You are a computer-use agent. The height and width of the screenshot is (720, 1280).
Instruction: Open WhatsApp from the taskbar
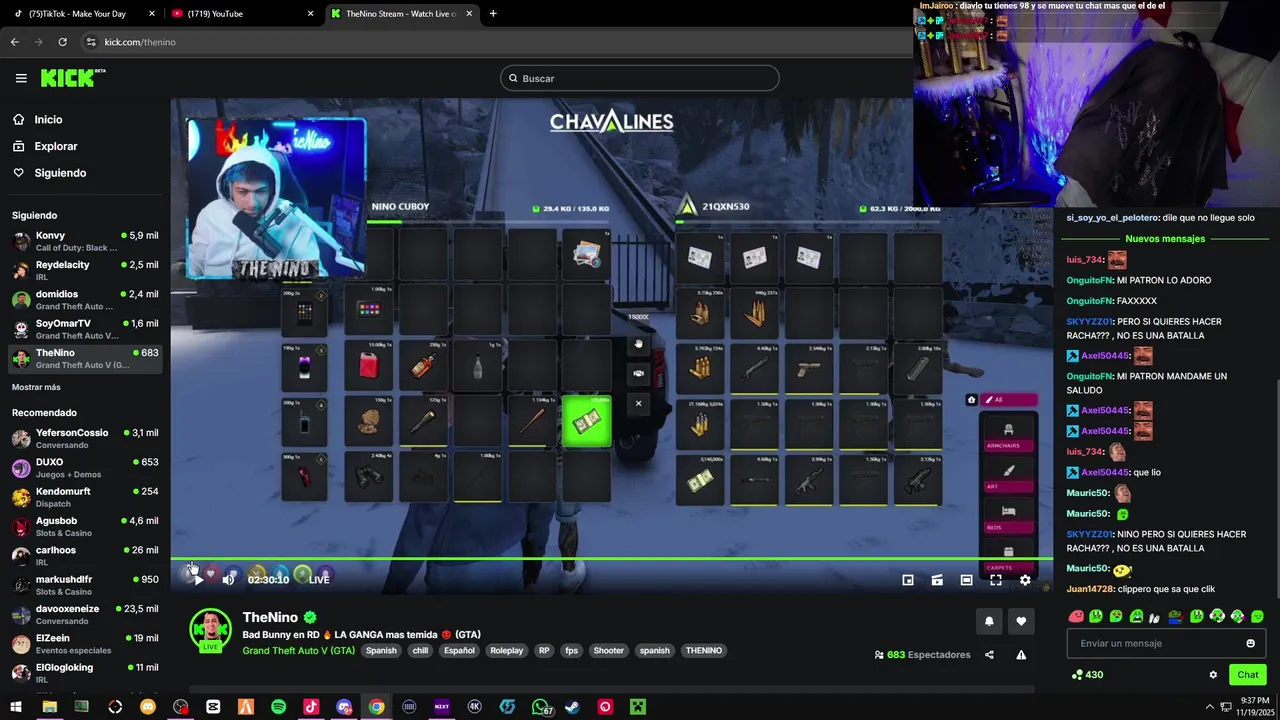click(540, 707)
